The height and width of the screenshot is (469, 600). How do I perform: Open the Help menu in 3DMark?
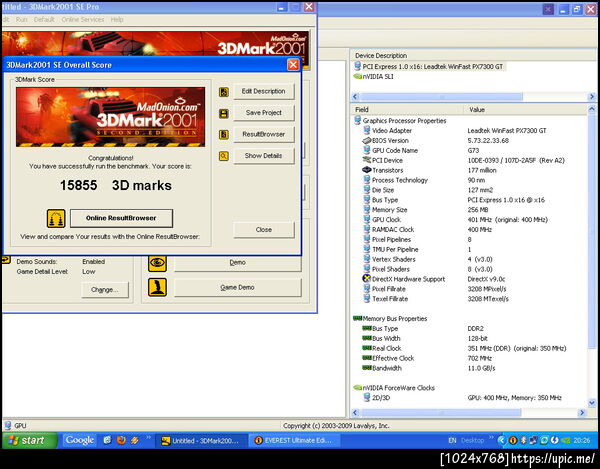(117, 20)
